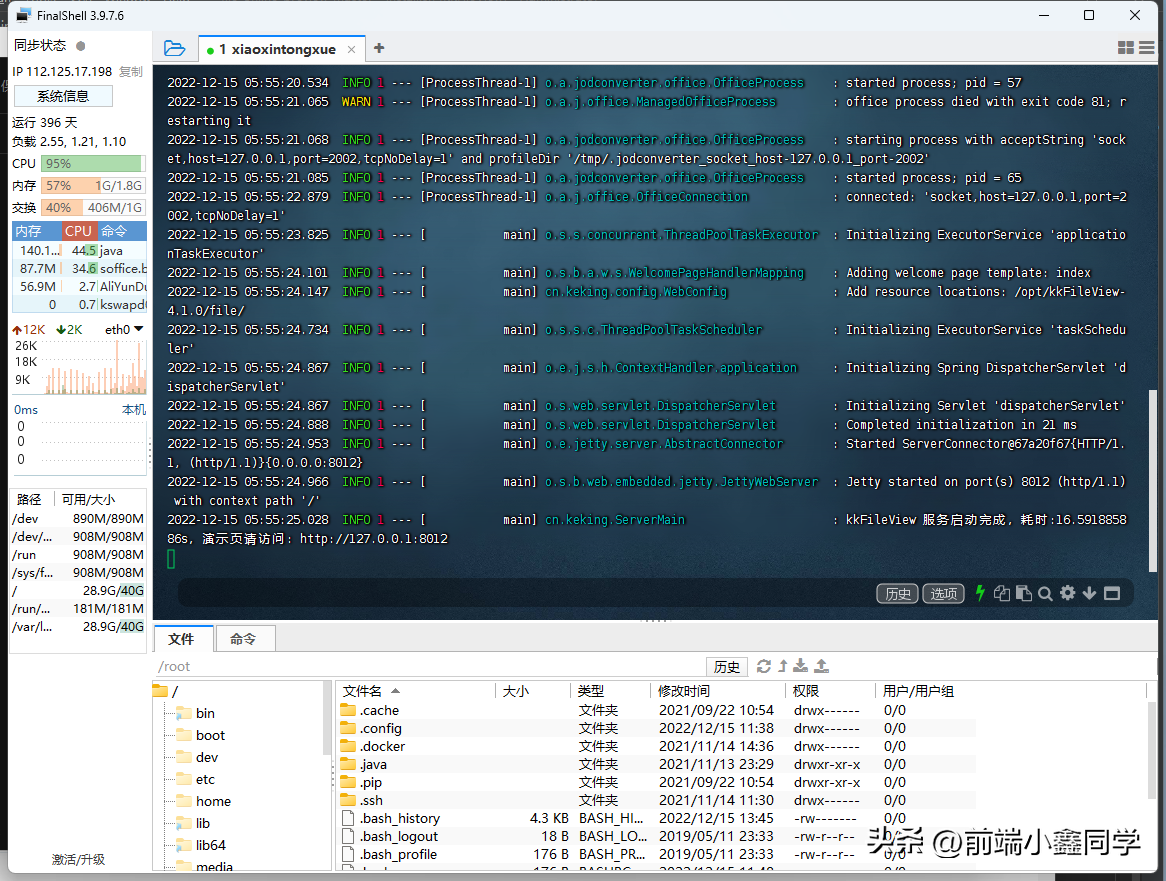
Task: Add a new session tab with plus
Action: [x=379, y=48]
